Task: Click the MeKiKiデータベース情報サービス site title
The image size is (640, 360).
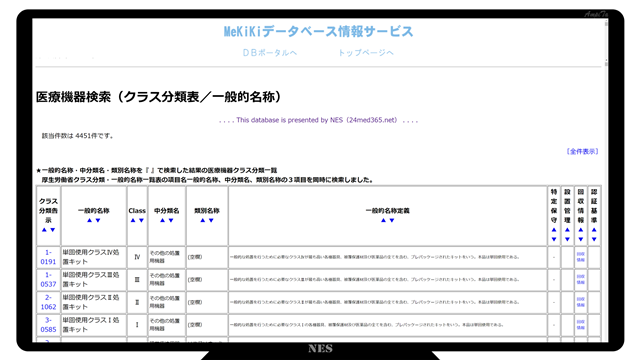Action: (x=318, y=31)
